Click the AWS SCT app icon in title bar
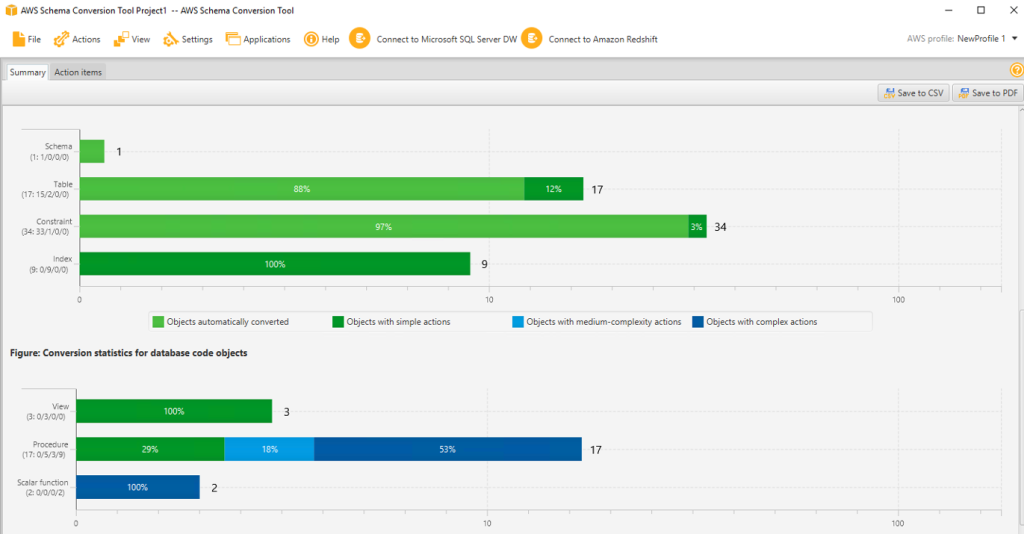1024x534 pixels. click(x=11, y=10)
